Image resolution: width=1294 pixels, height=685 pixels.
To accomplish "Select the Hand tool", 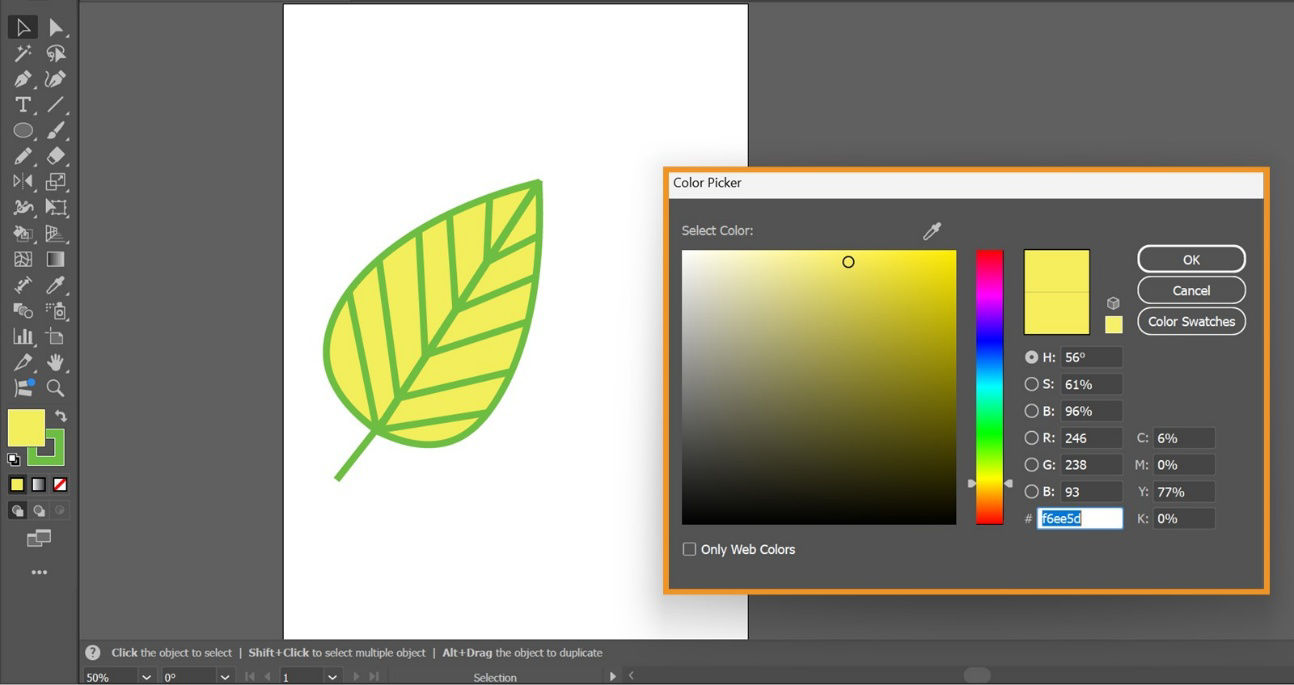I will [56, 363].
